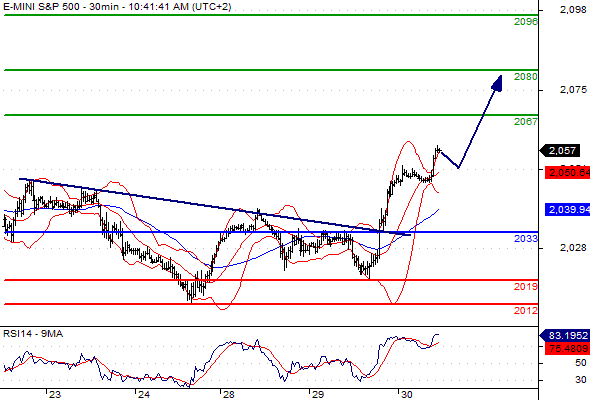Click the blue 2033 pivot level label
590x400 pixels.
click(526, 239)
